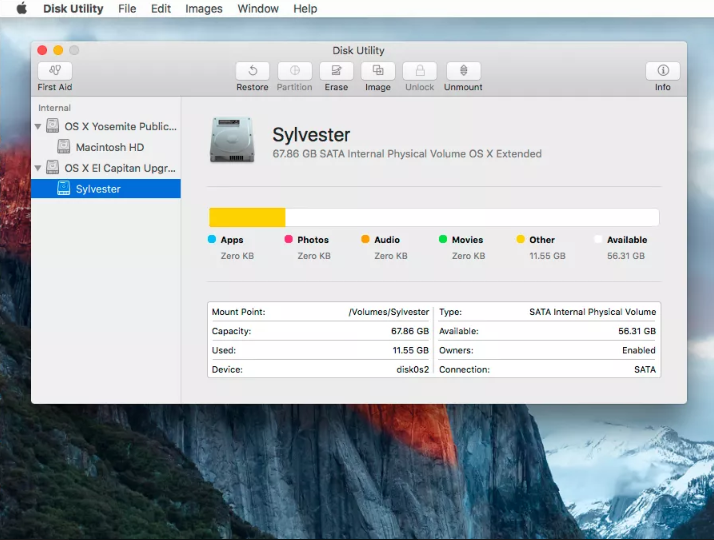This screenshot has width=714, height=540.
Task: Click the Disk Utility window title
Action: (x=358, y=50)
